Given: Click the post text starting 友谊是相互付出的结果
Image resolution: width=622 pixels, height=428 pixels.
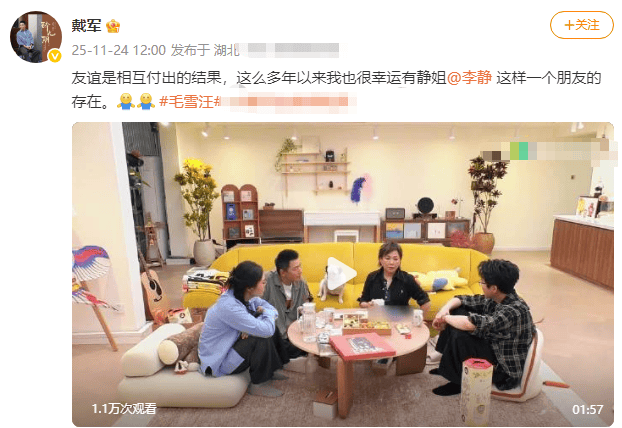Looking at the screenshot, I should (x=336, y=89).
